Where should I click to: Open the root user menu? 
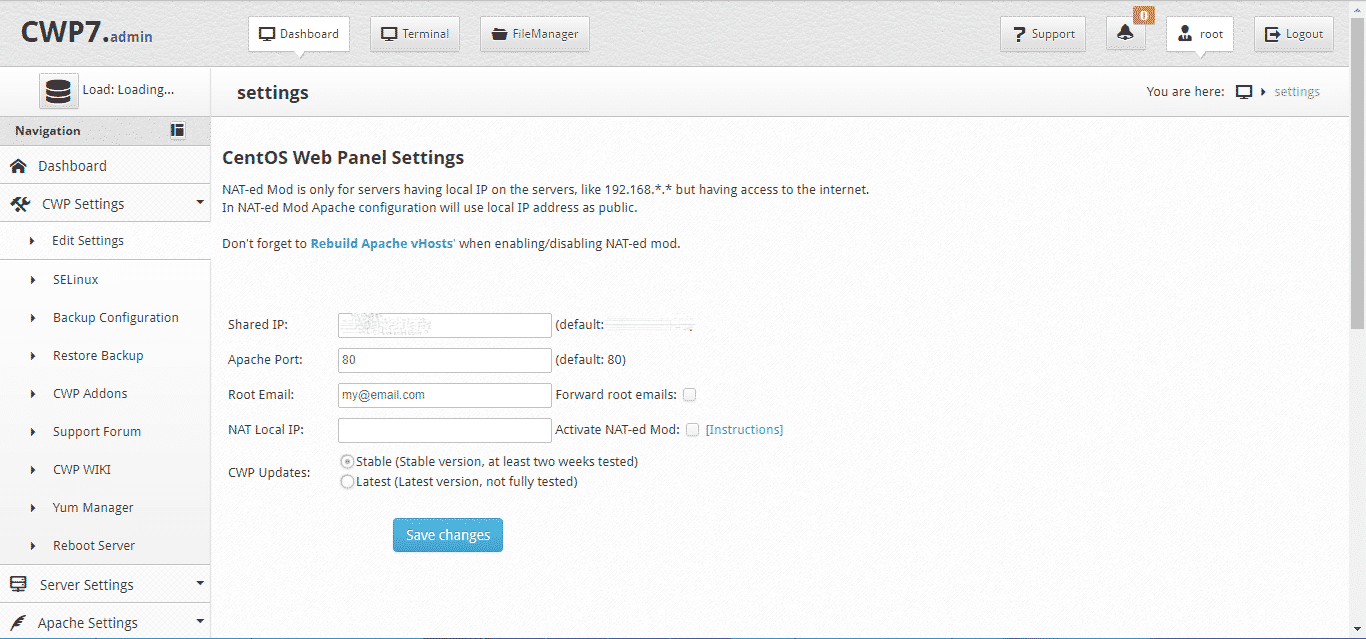1200,34
